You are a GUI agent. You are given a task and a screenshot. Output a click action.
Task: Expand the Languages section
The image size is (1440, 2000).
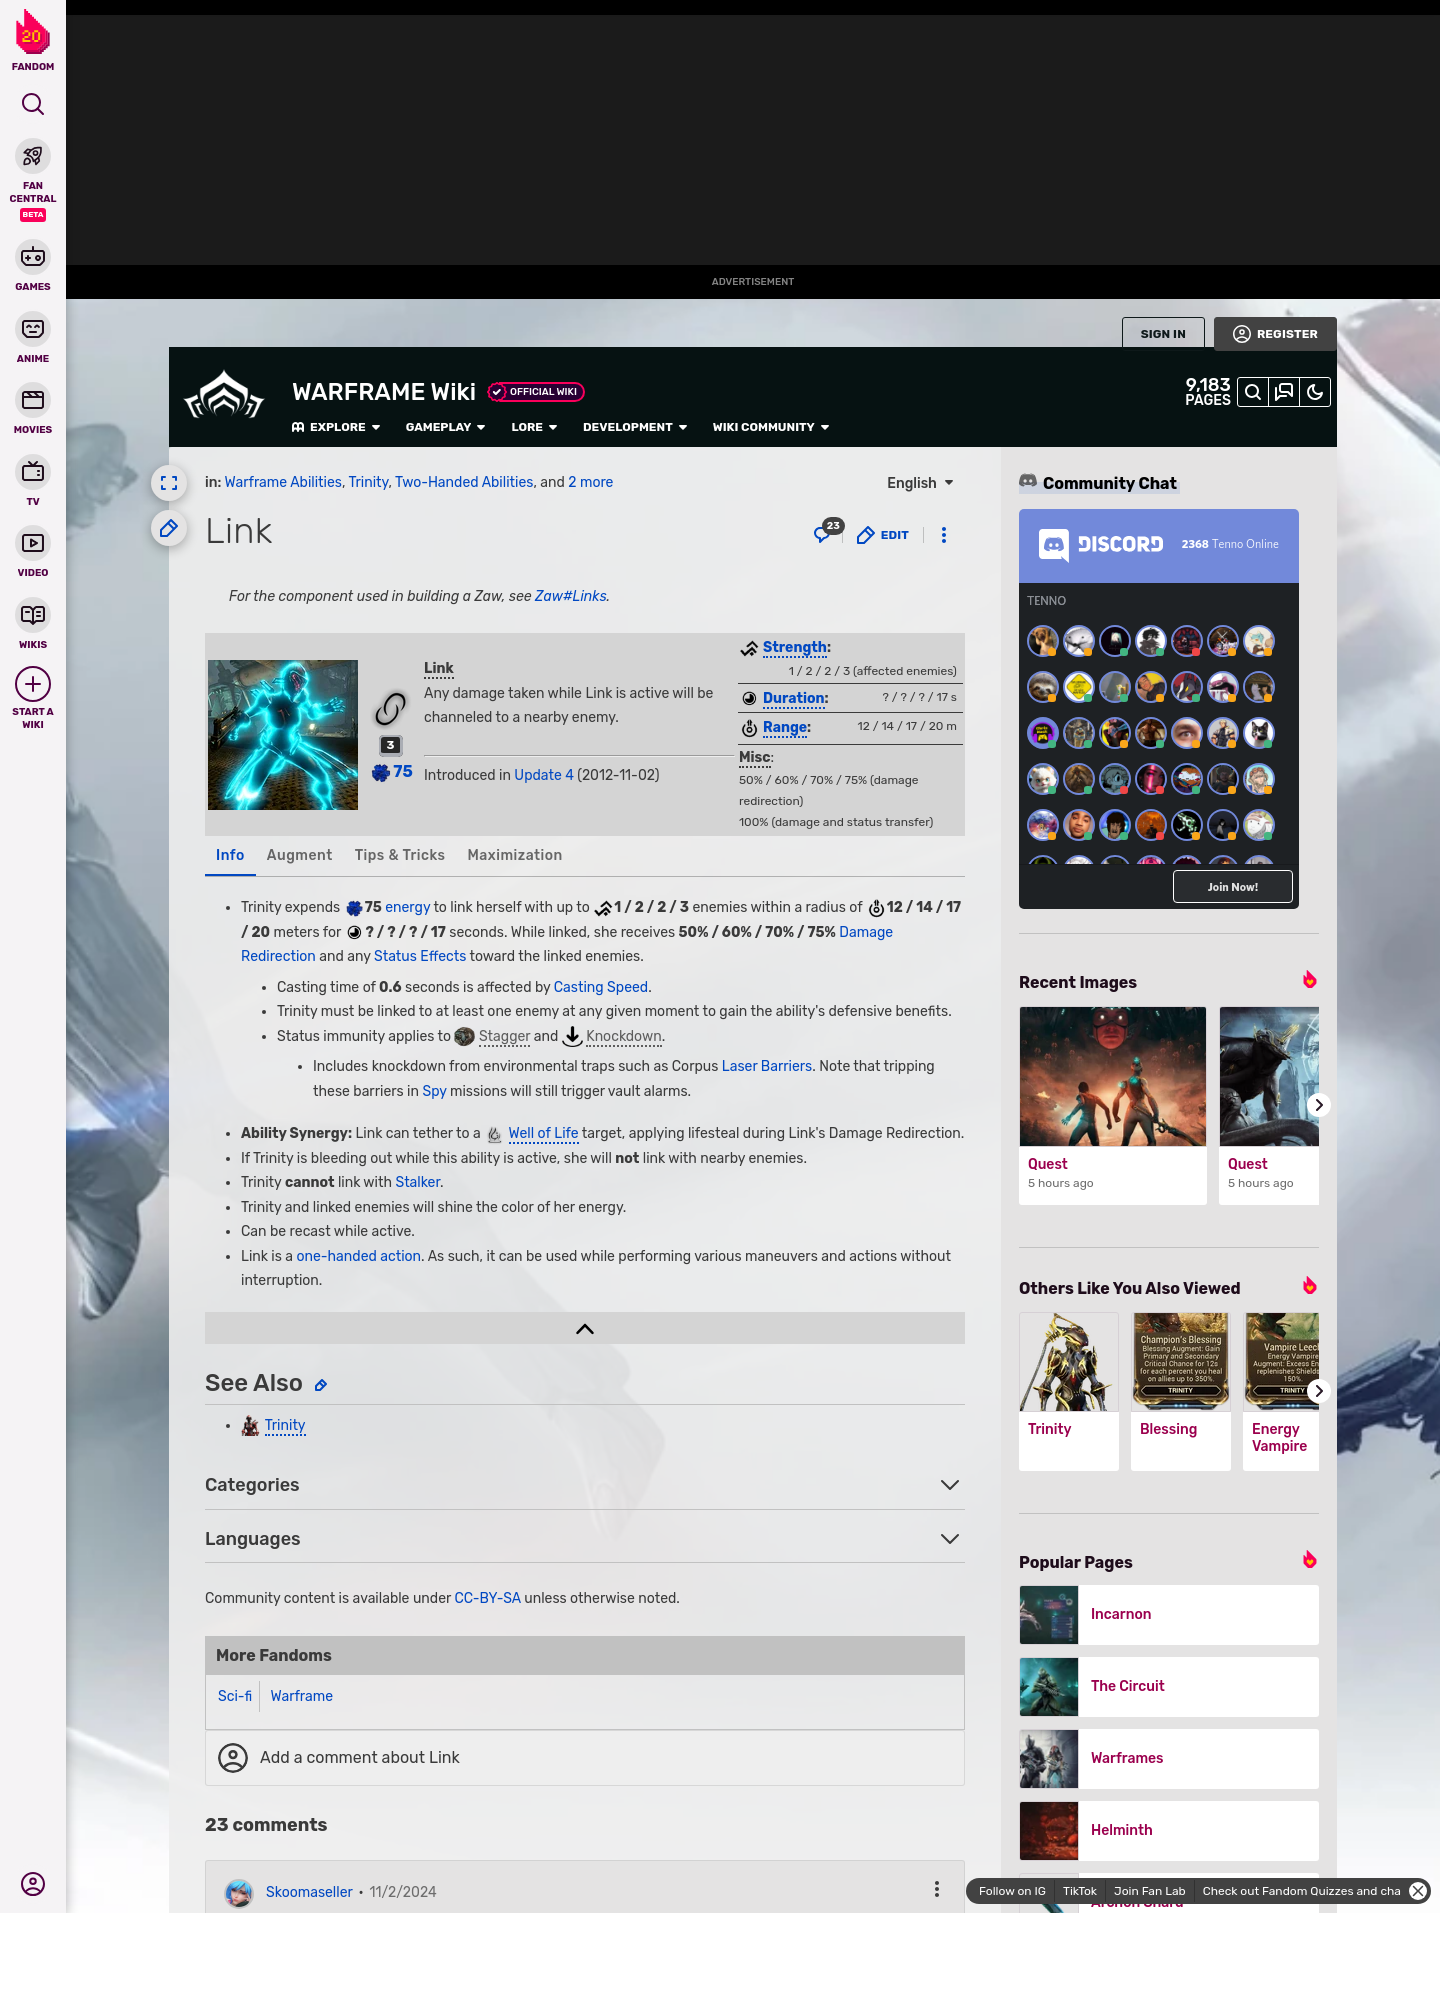click(949, 1539)
